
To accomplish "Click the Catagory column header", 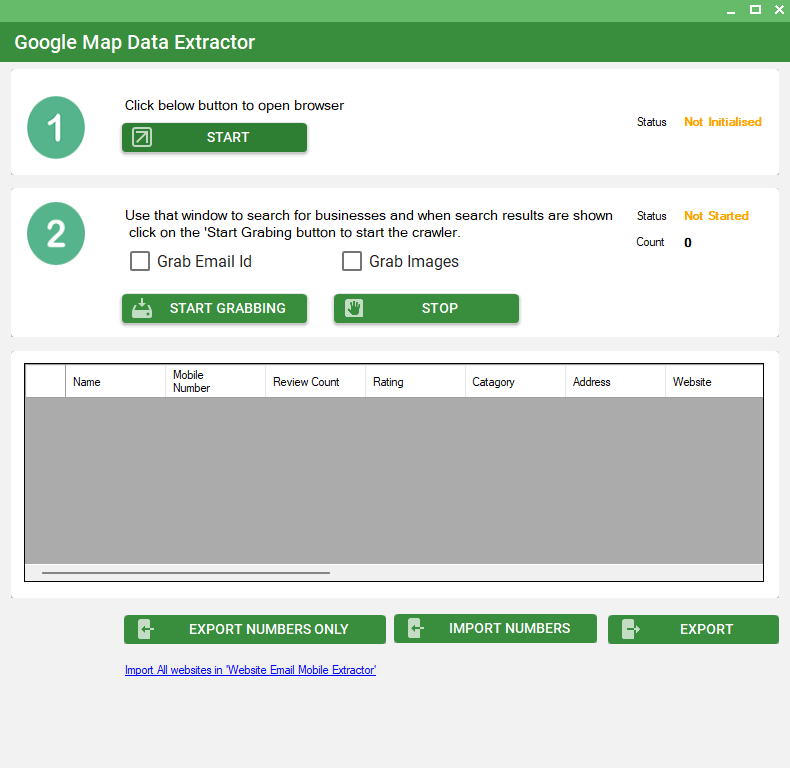I will [x=515, y=382].
